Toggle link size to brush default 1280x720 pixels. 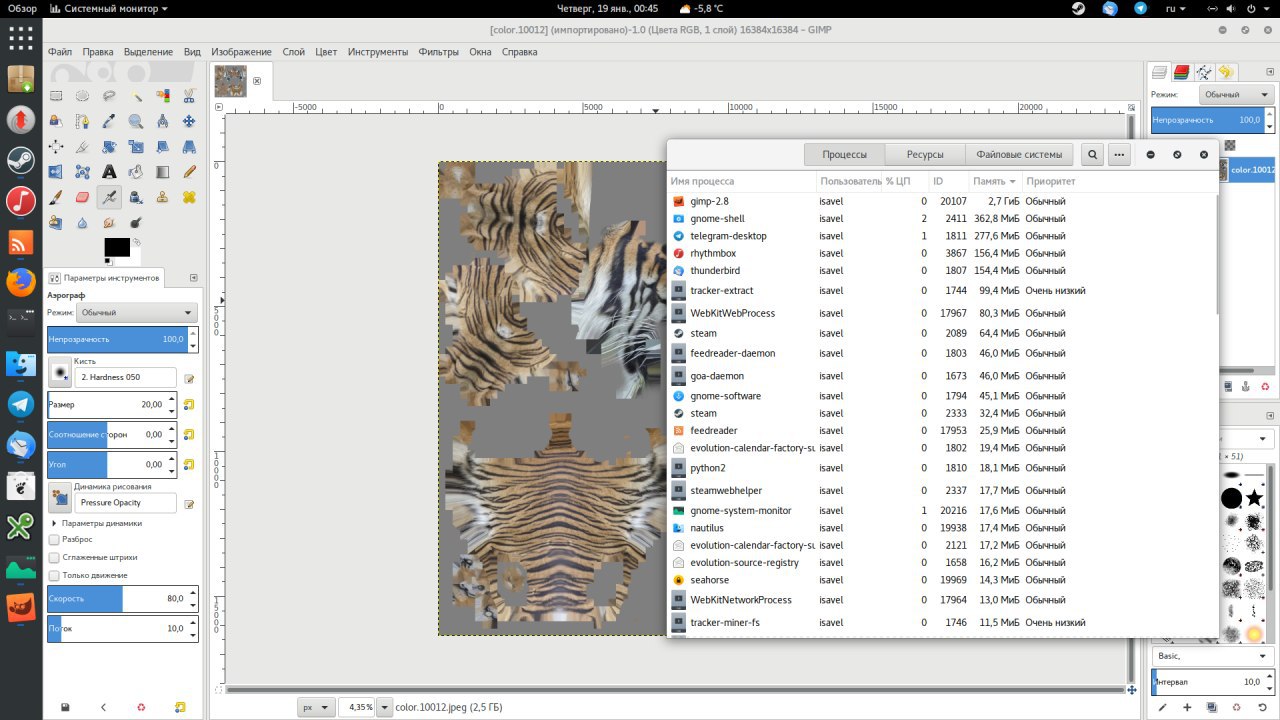[189, 405]
